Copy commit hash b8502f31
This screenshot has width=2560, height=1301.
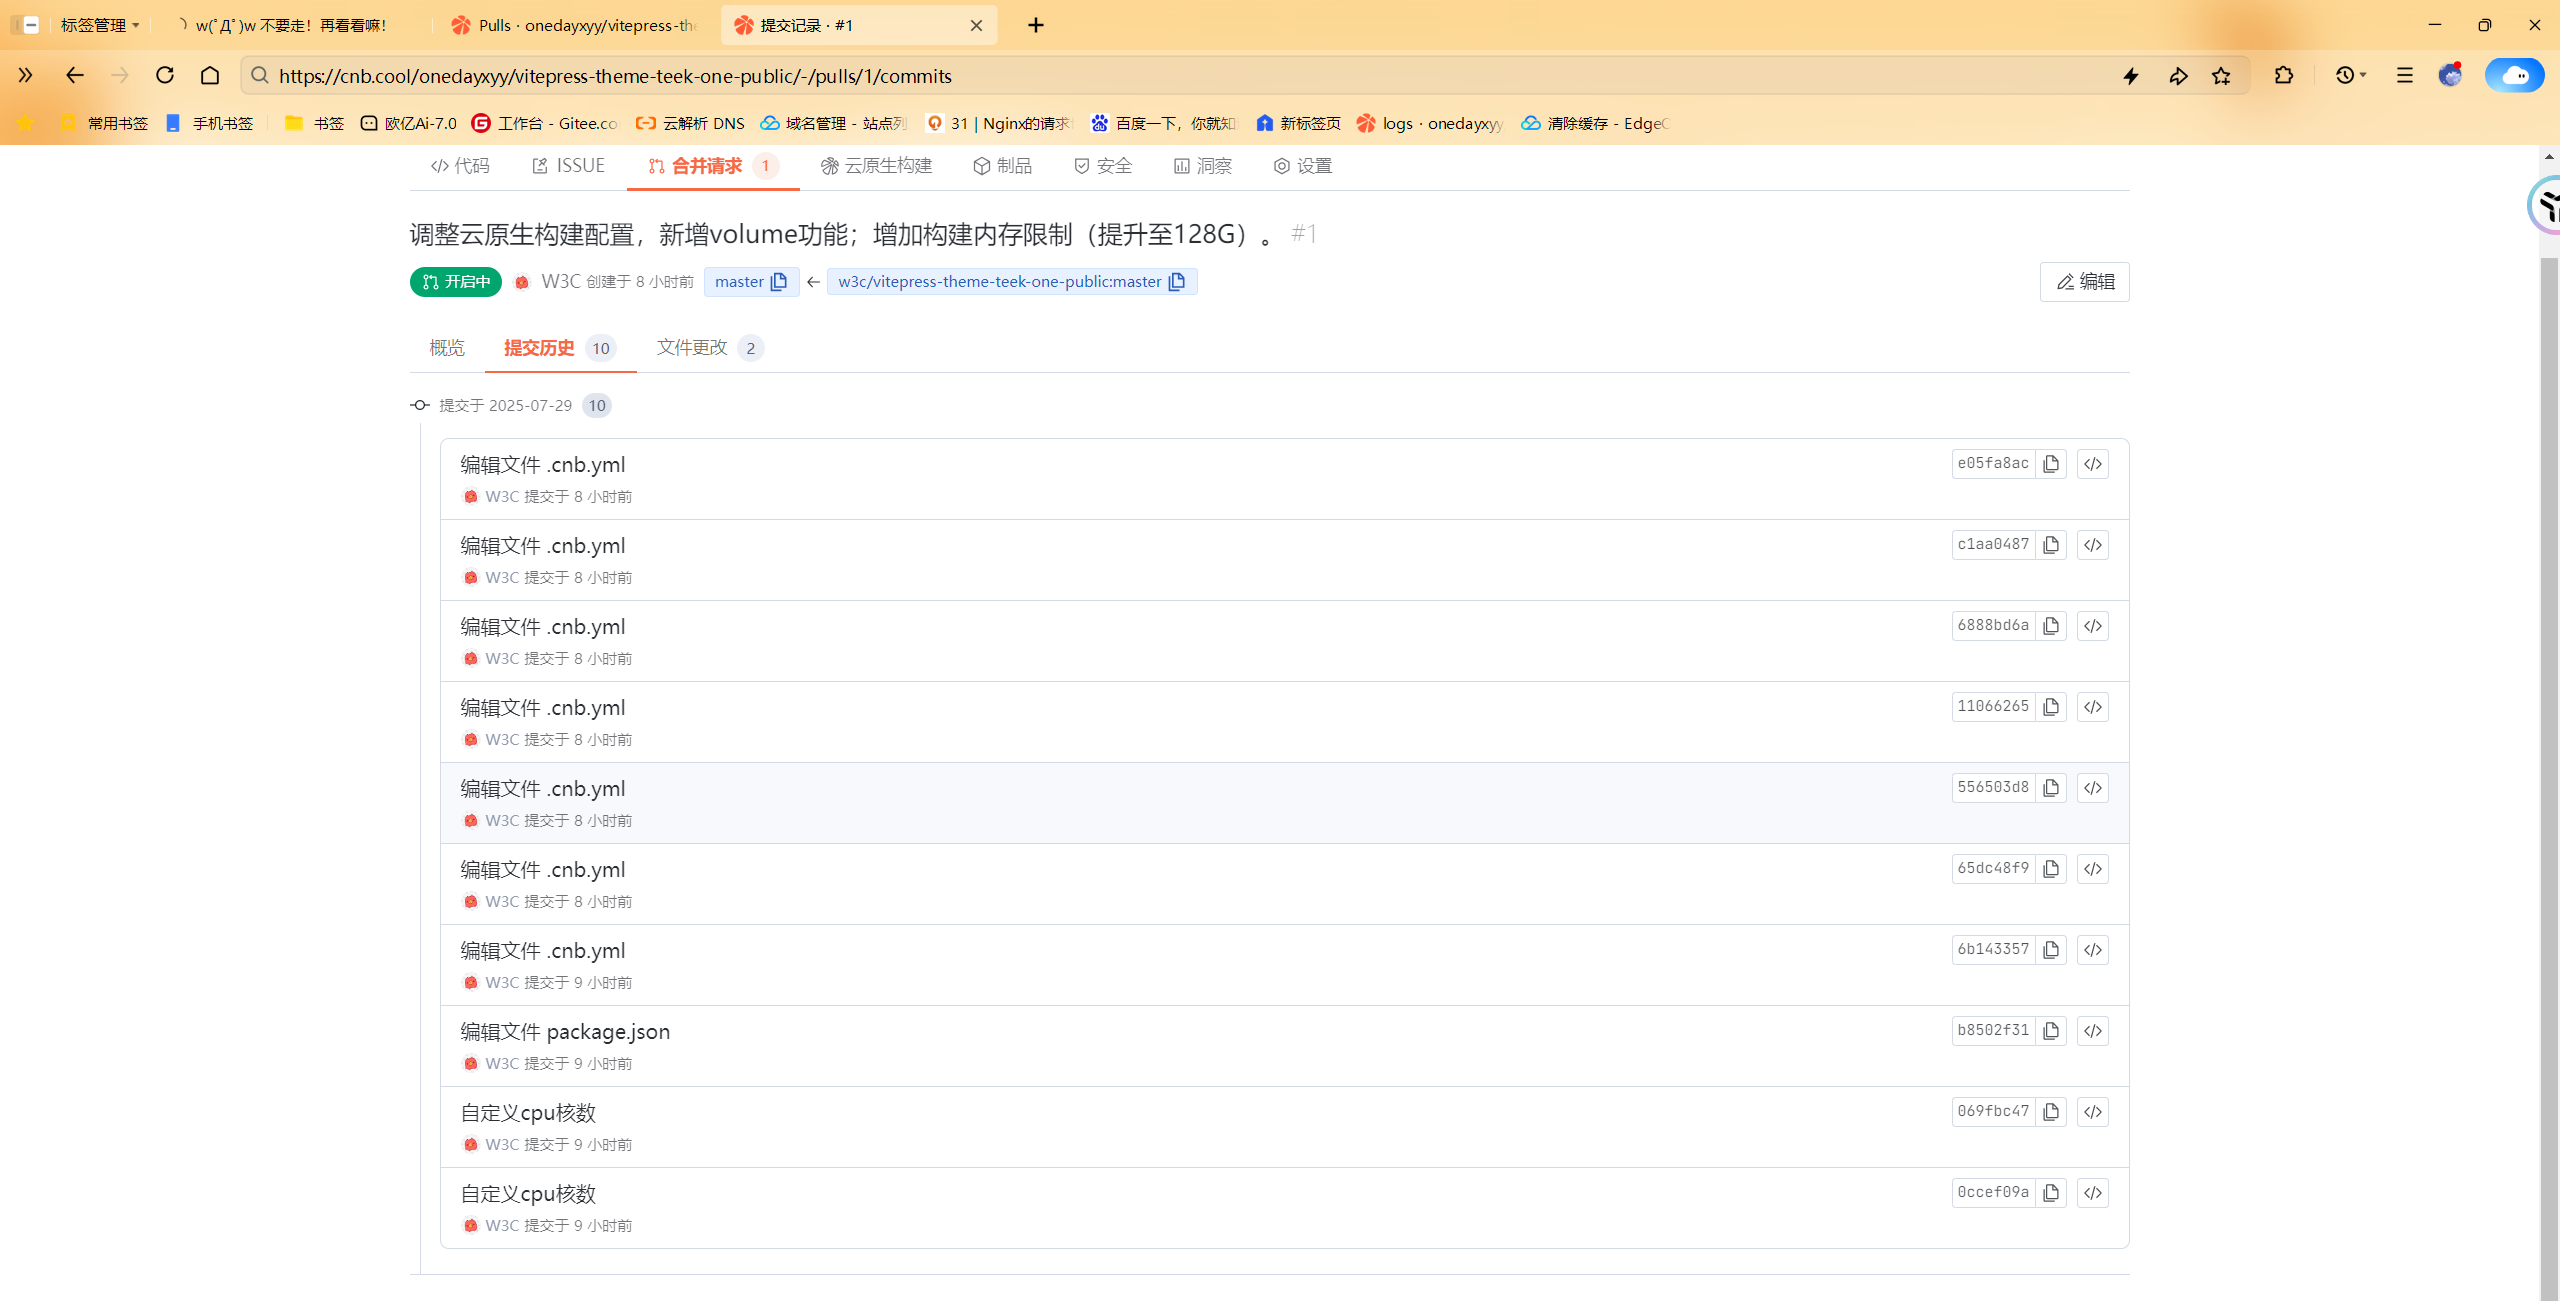[2051, 1031]
